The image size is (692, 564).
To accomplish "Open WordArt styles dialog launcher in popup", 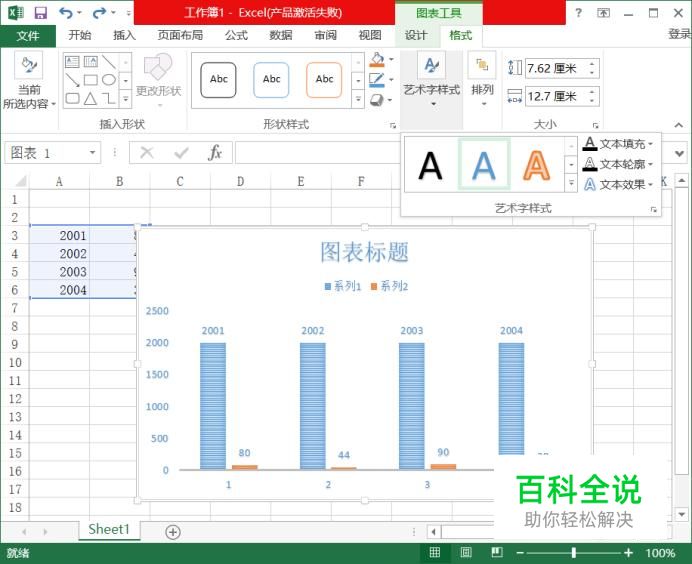I will tap(654, 209).
